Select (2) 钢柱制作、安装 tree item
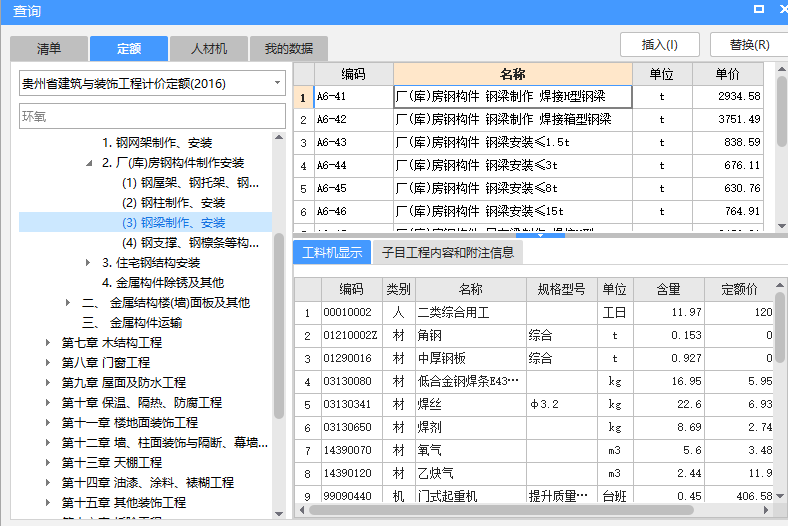This screenshot has width=788, height=526. click(173, 203)
